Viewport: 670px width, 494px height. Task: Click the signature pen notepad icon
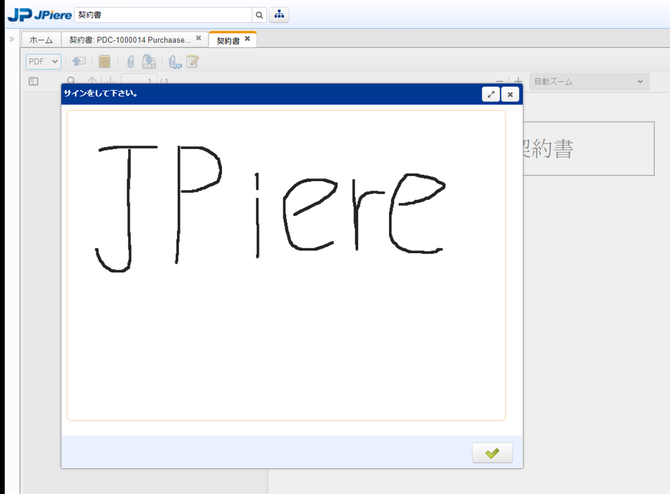click(x=192, y=62)
